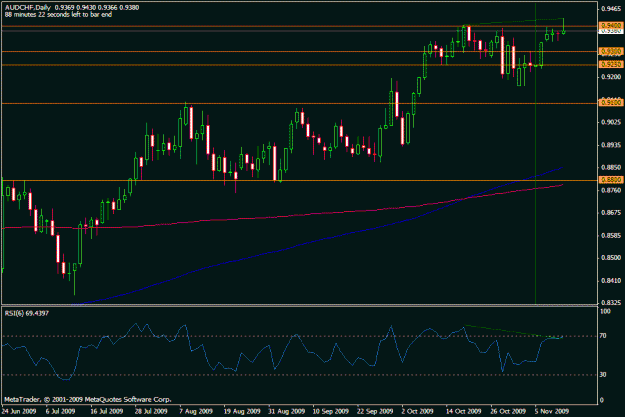Click the 7 Aug 2009 date label
This screenshot has width=625, height=417.
tap(196, 411)
